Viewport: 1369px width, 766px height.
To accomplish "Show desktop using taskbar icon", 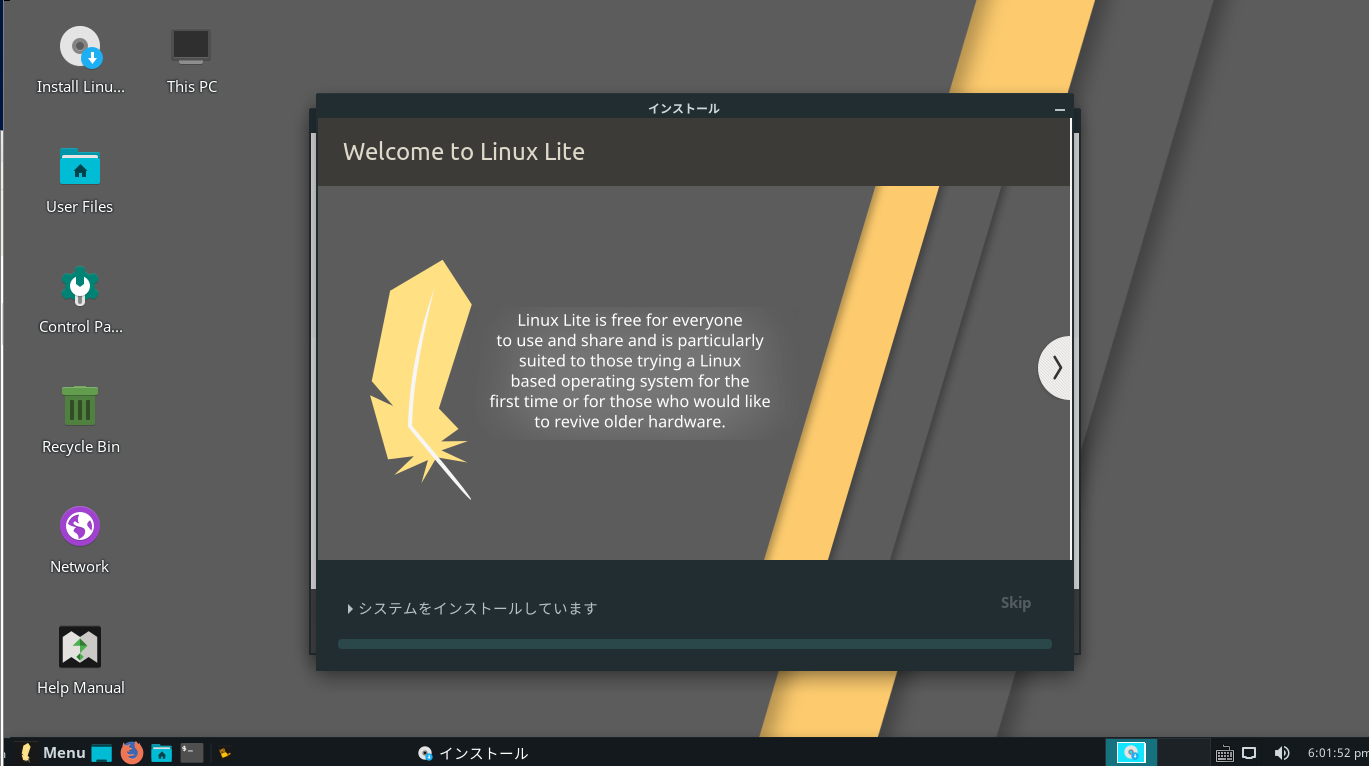I will click(102, 753).
